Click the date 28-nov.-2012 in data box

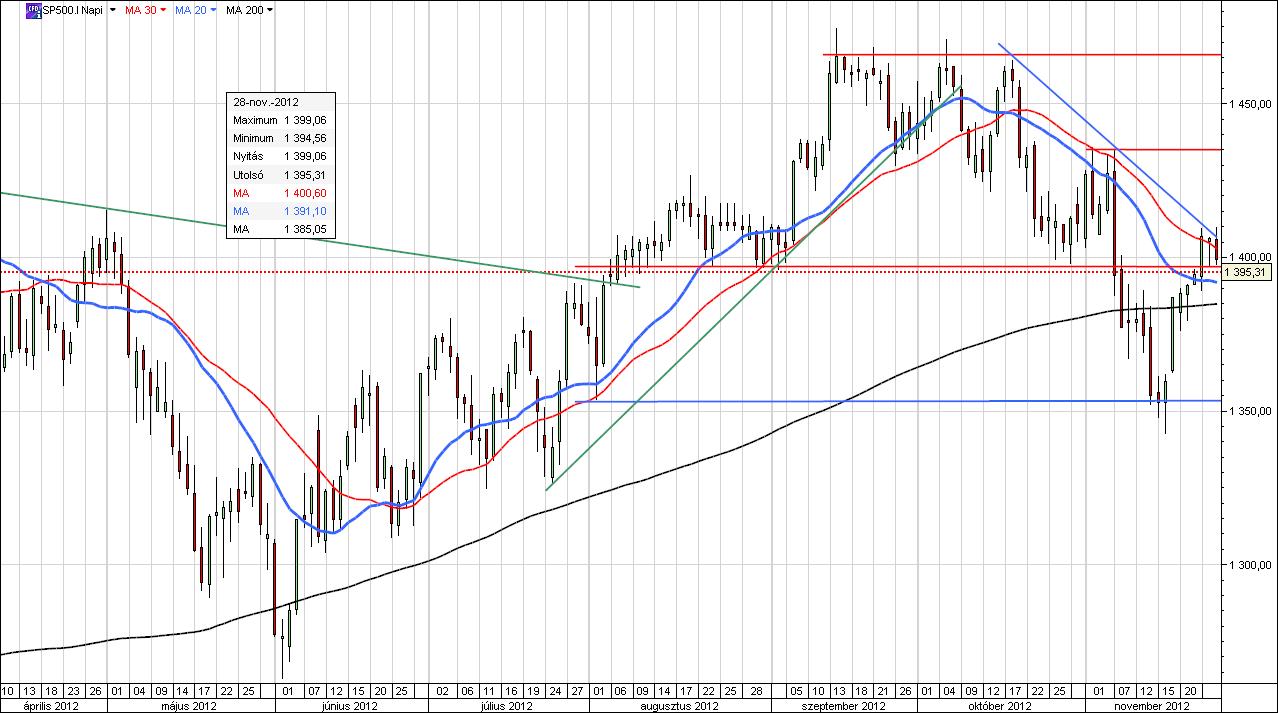(266, 102)
